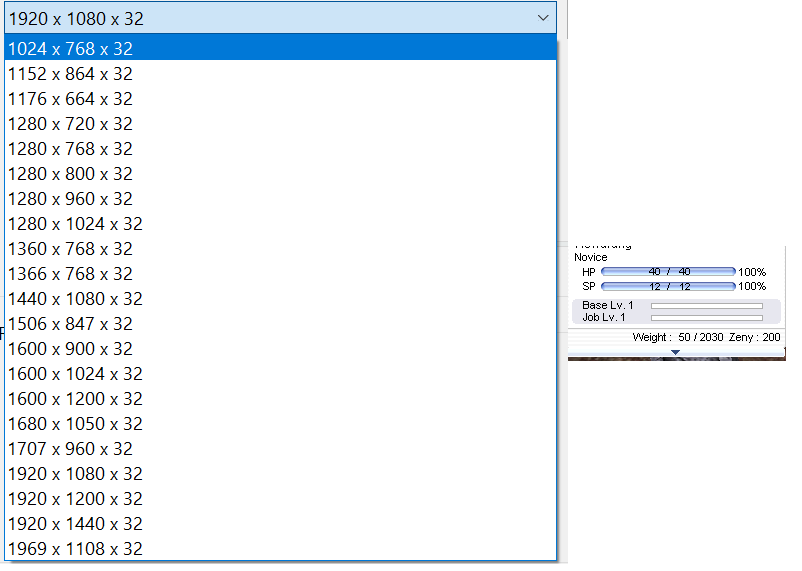Click the Weight : 50 / 2030 value
The height and width of the screenshot is (571, 802).
(678, 337)
